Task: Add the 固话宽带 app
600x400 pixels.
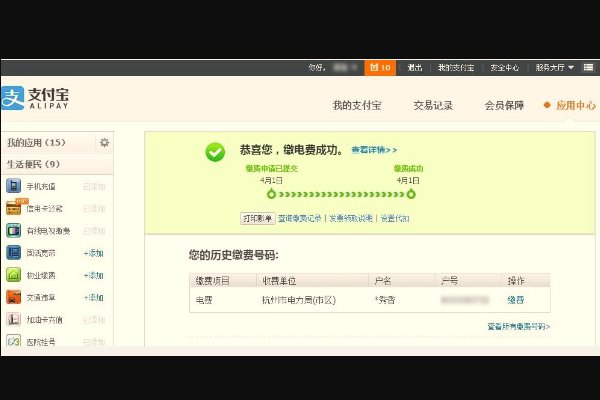Action: coord(94,253)
